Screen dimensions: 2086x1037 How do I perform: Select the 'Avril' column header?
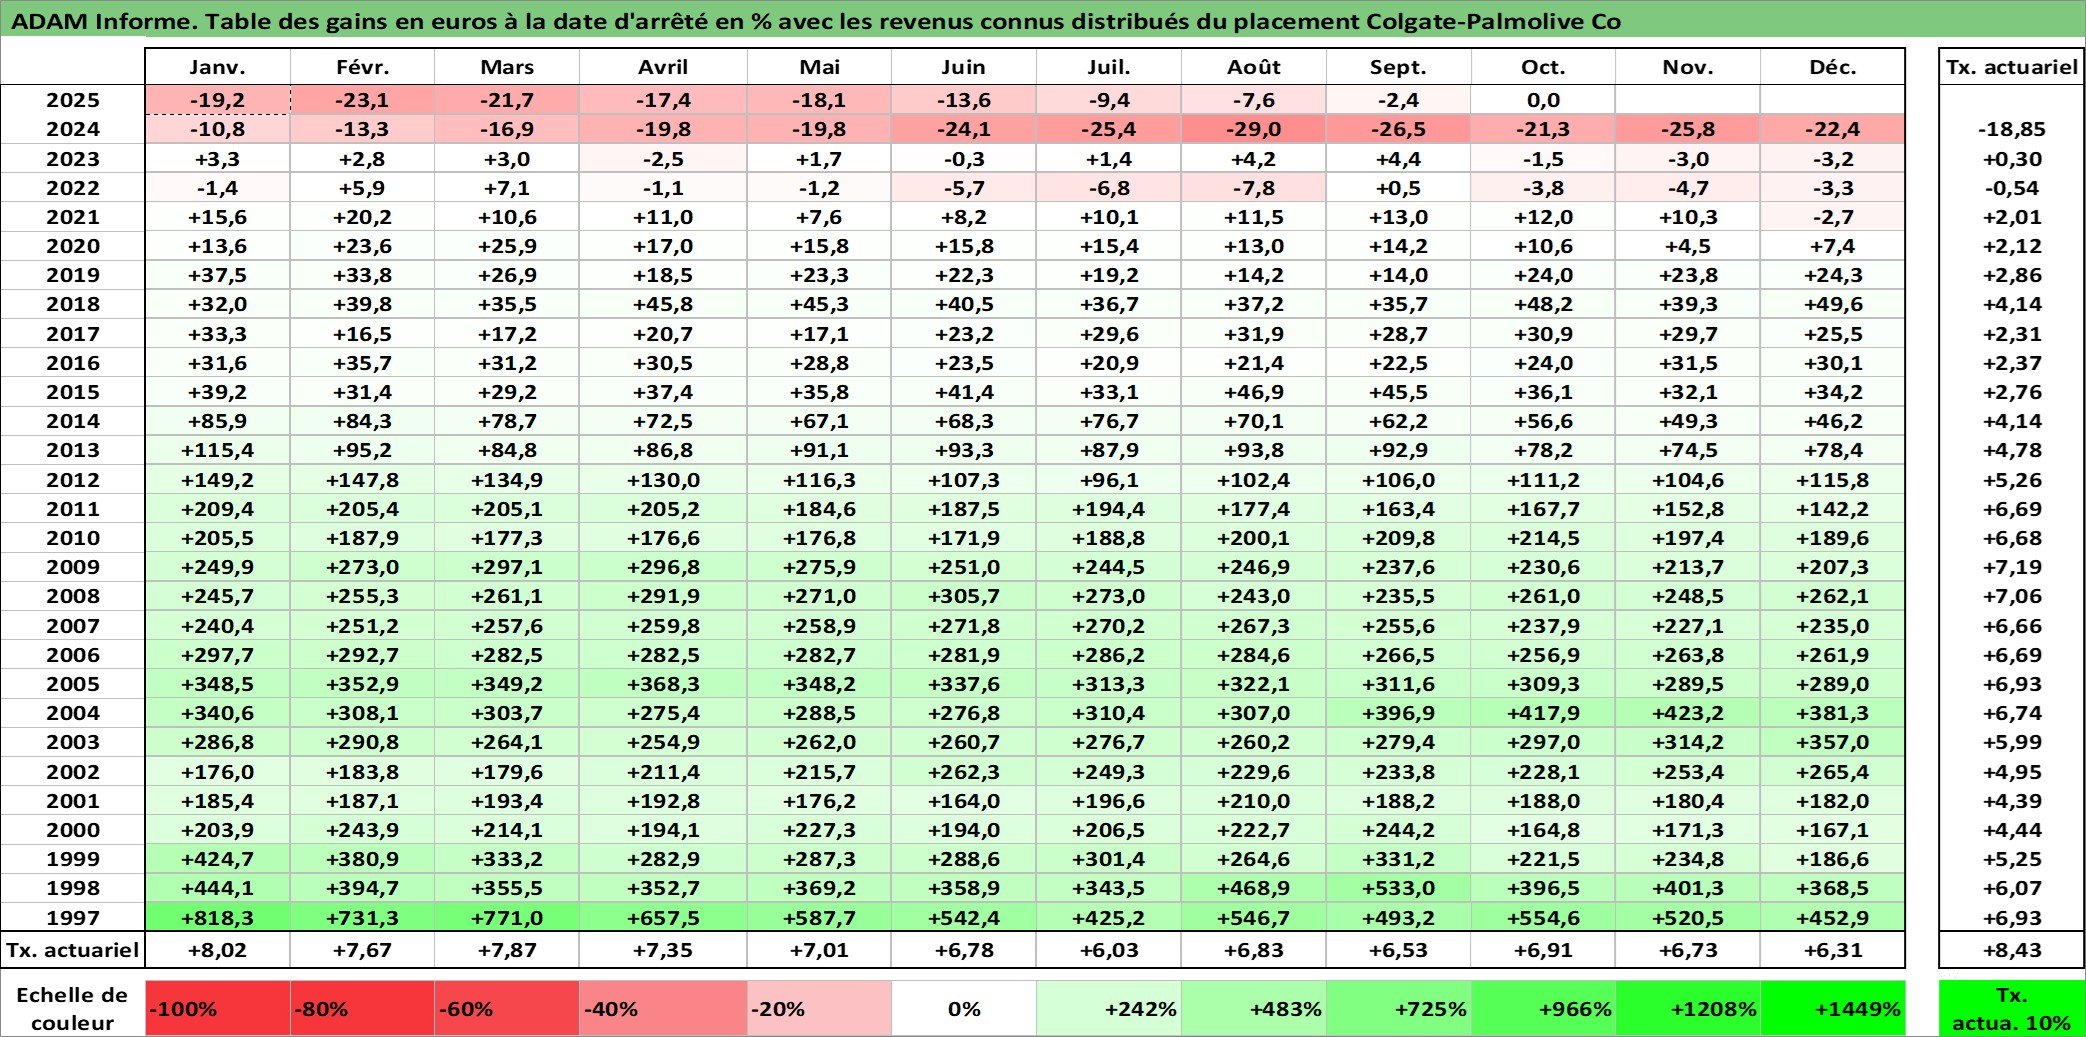(x=663, y=67)
